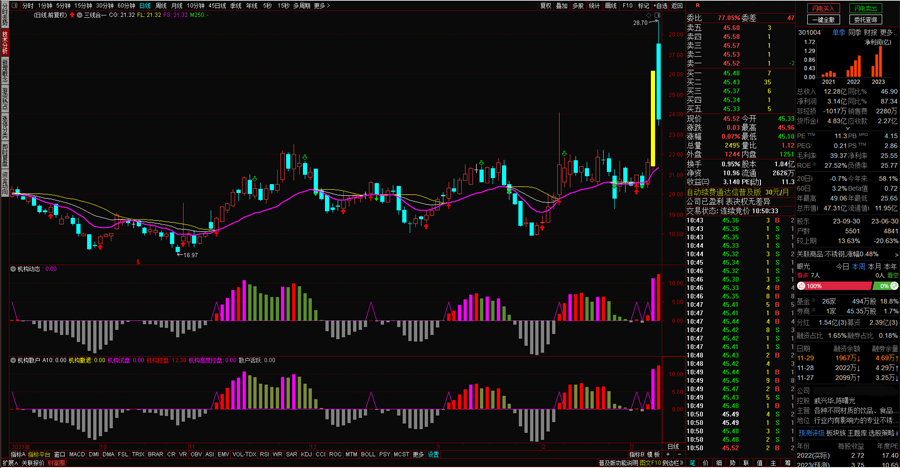Expand 更多 indicators list at bottom bar
The width and height of the screenshot is (900, 468).
point(417,454)
